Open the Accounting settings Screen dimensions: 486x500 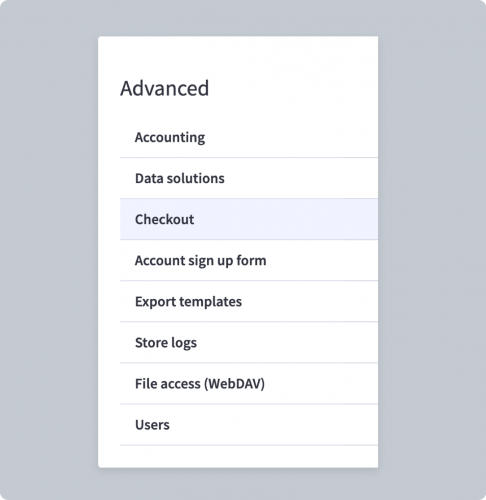[x=249, y=137]
